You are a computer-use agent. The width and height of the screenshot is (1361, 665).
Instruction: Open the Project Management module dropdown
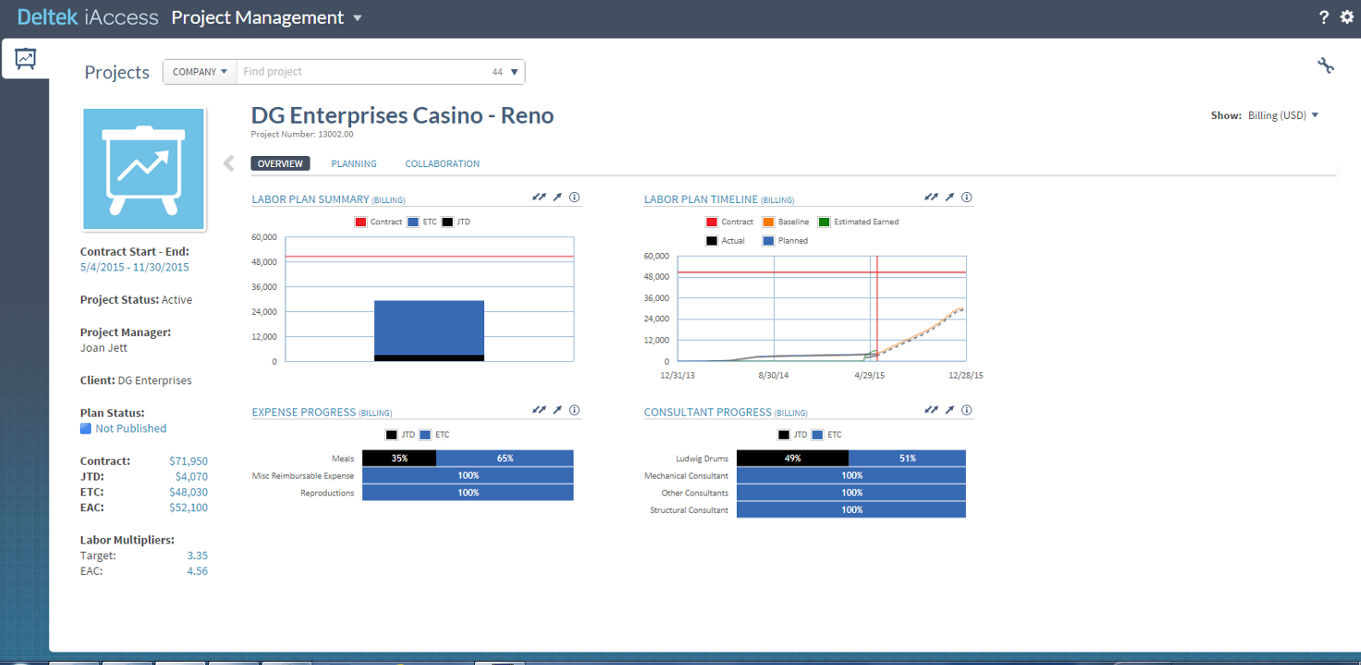coord(358,18)
